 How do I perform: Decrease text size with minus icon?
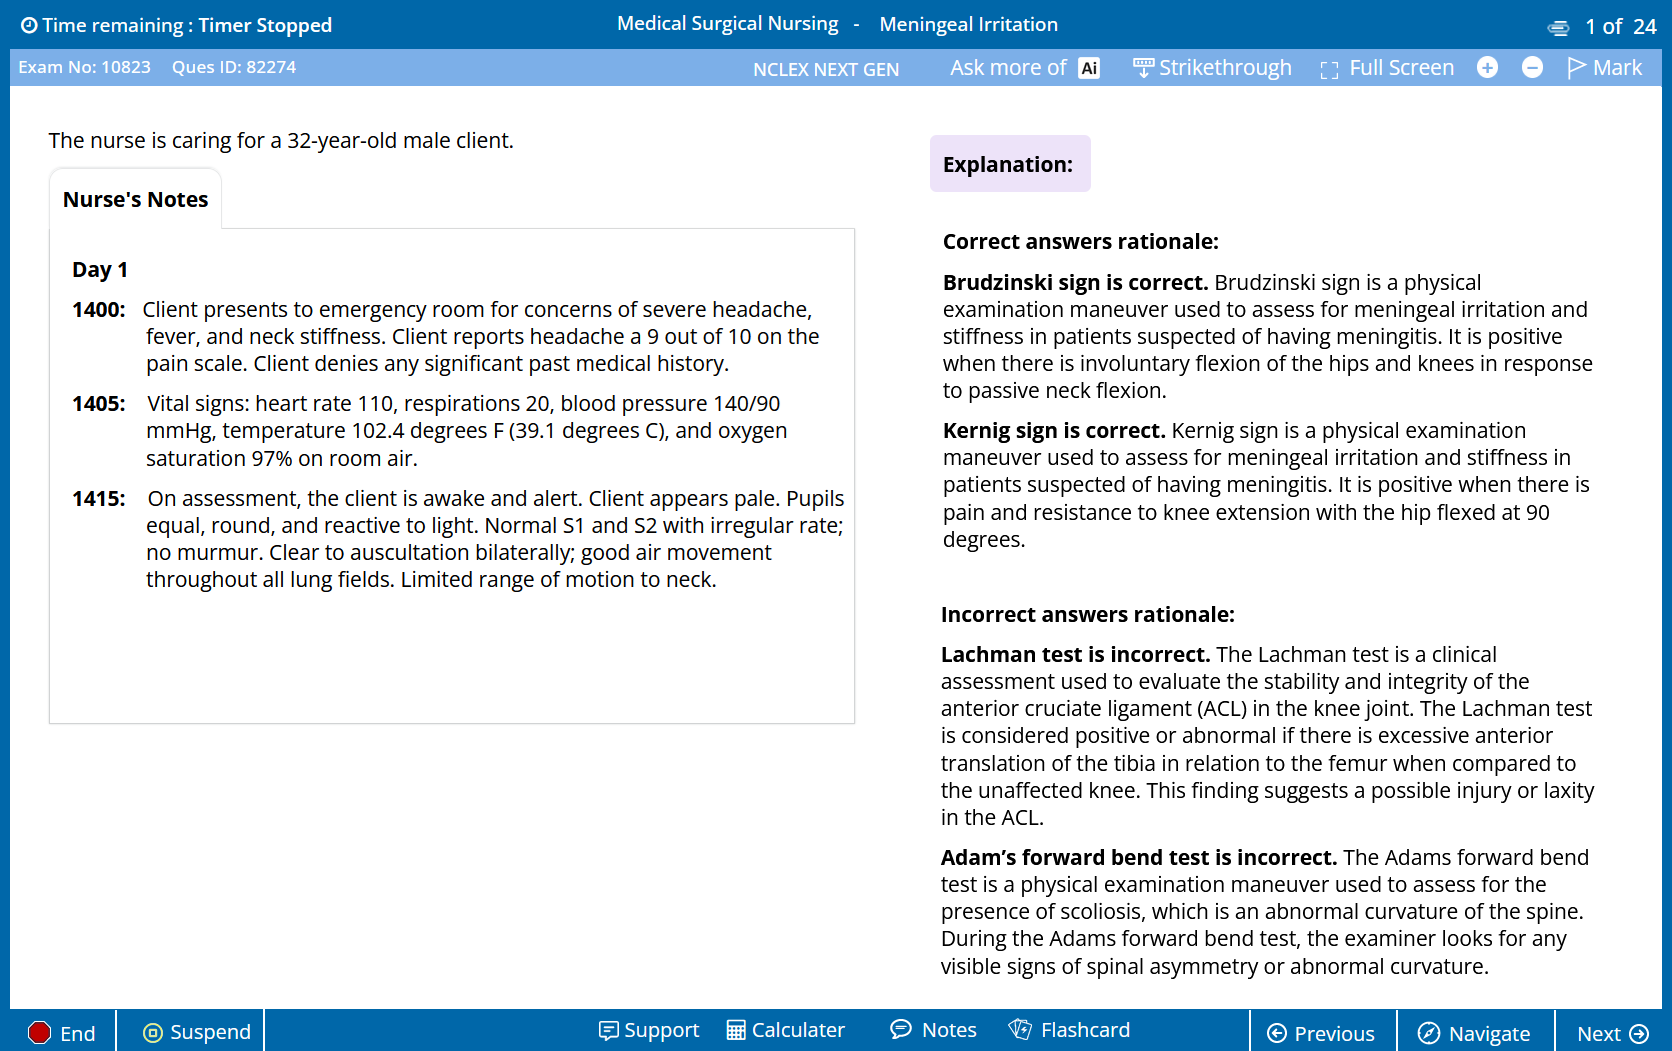pos(1532,67)
